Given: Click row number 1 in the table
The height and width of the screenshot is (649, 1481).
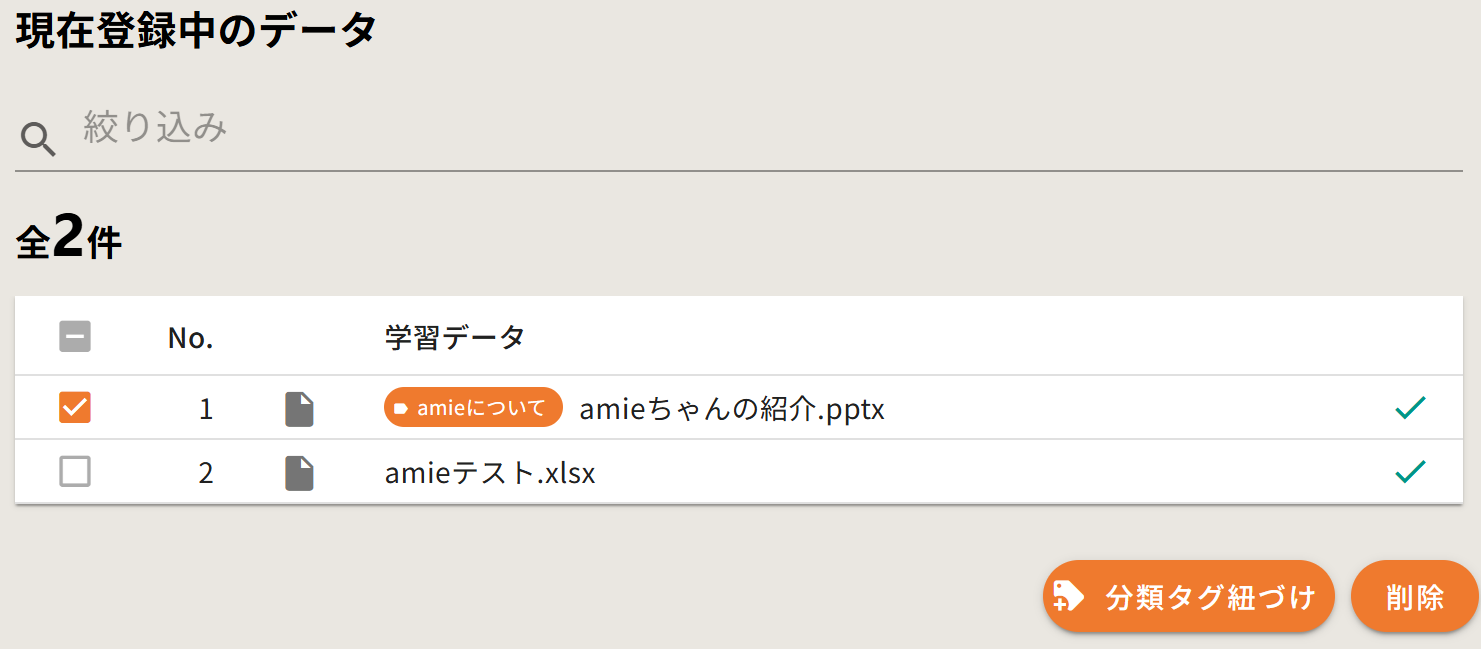Looking at the screenshot, I should tap(206, 409).
